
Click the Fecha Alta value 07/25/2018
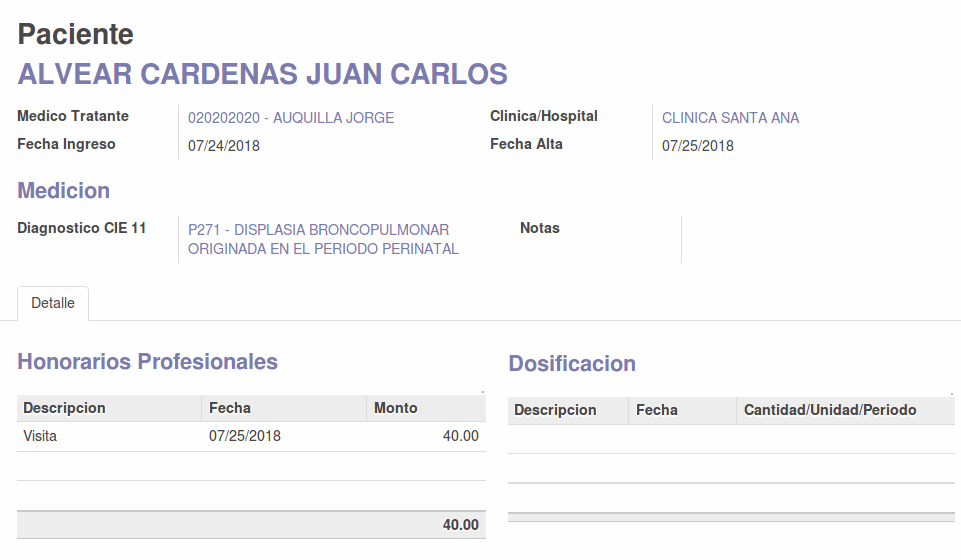point(698,146)
